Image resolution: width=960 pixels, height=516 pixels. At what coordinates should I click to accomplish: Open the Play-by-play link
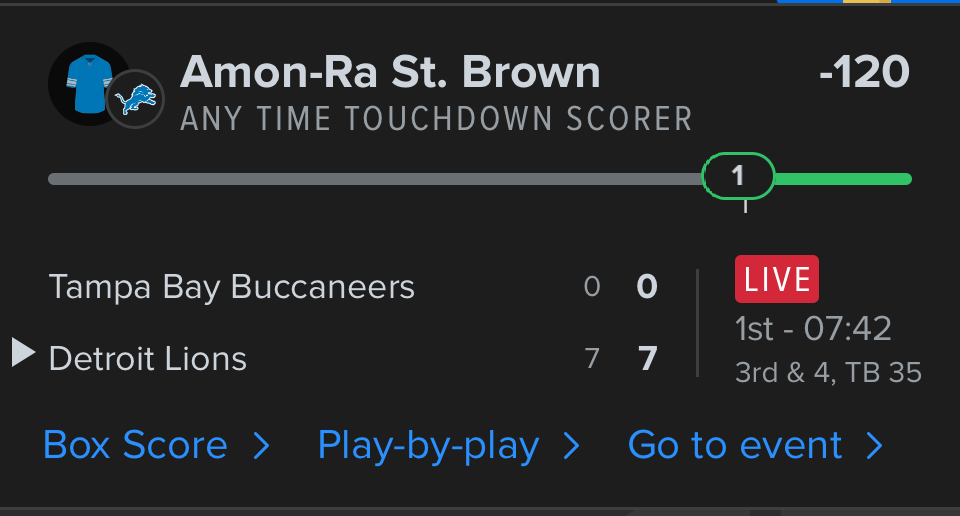(x=428, y=445)
